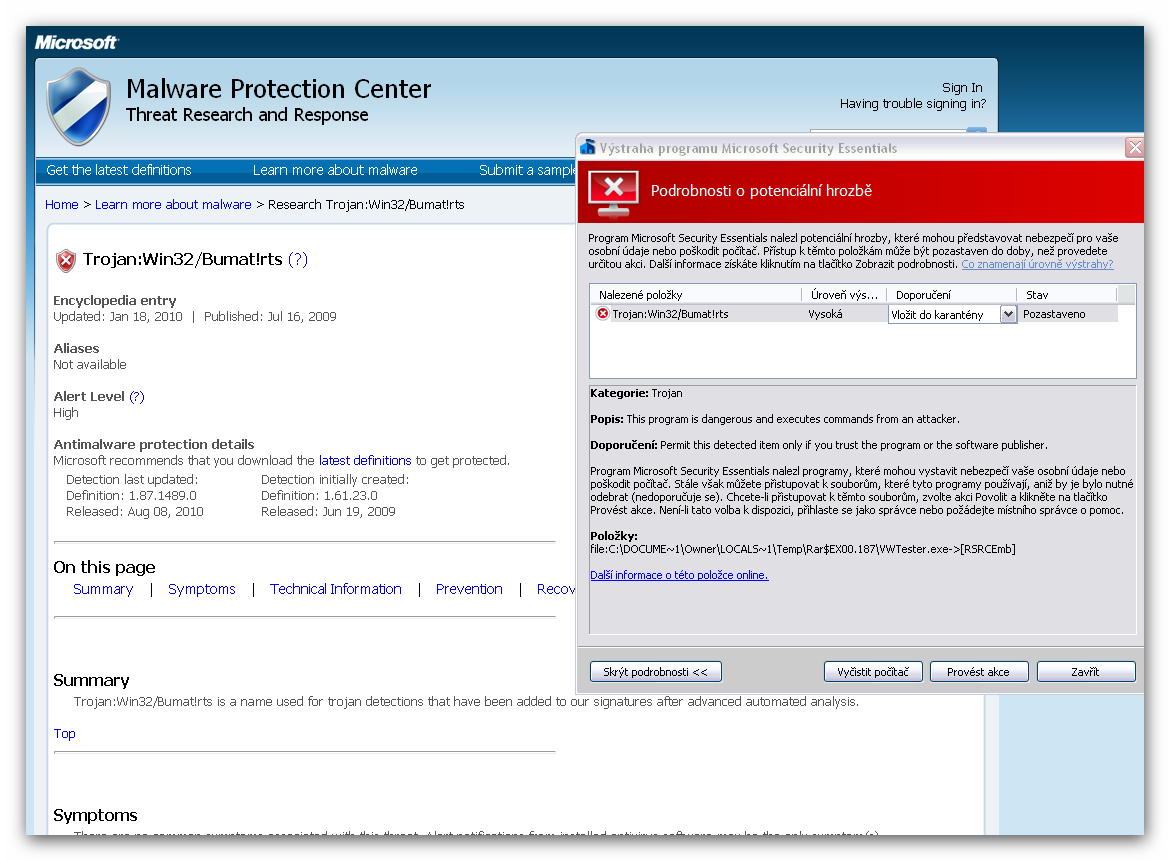Open the 'Submit a sample' navigation item
The width and height of the screenshot is (1170, 861).
coord(527,170)
